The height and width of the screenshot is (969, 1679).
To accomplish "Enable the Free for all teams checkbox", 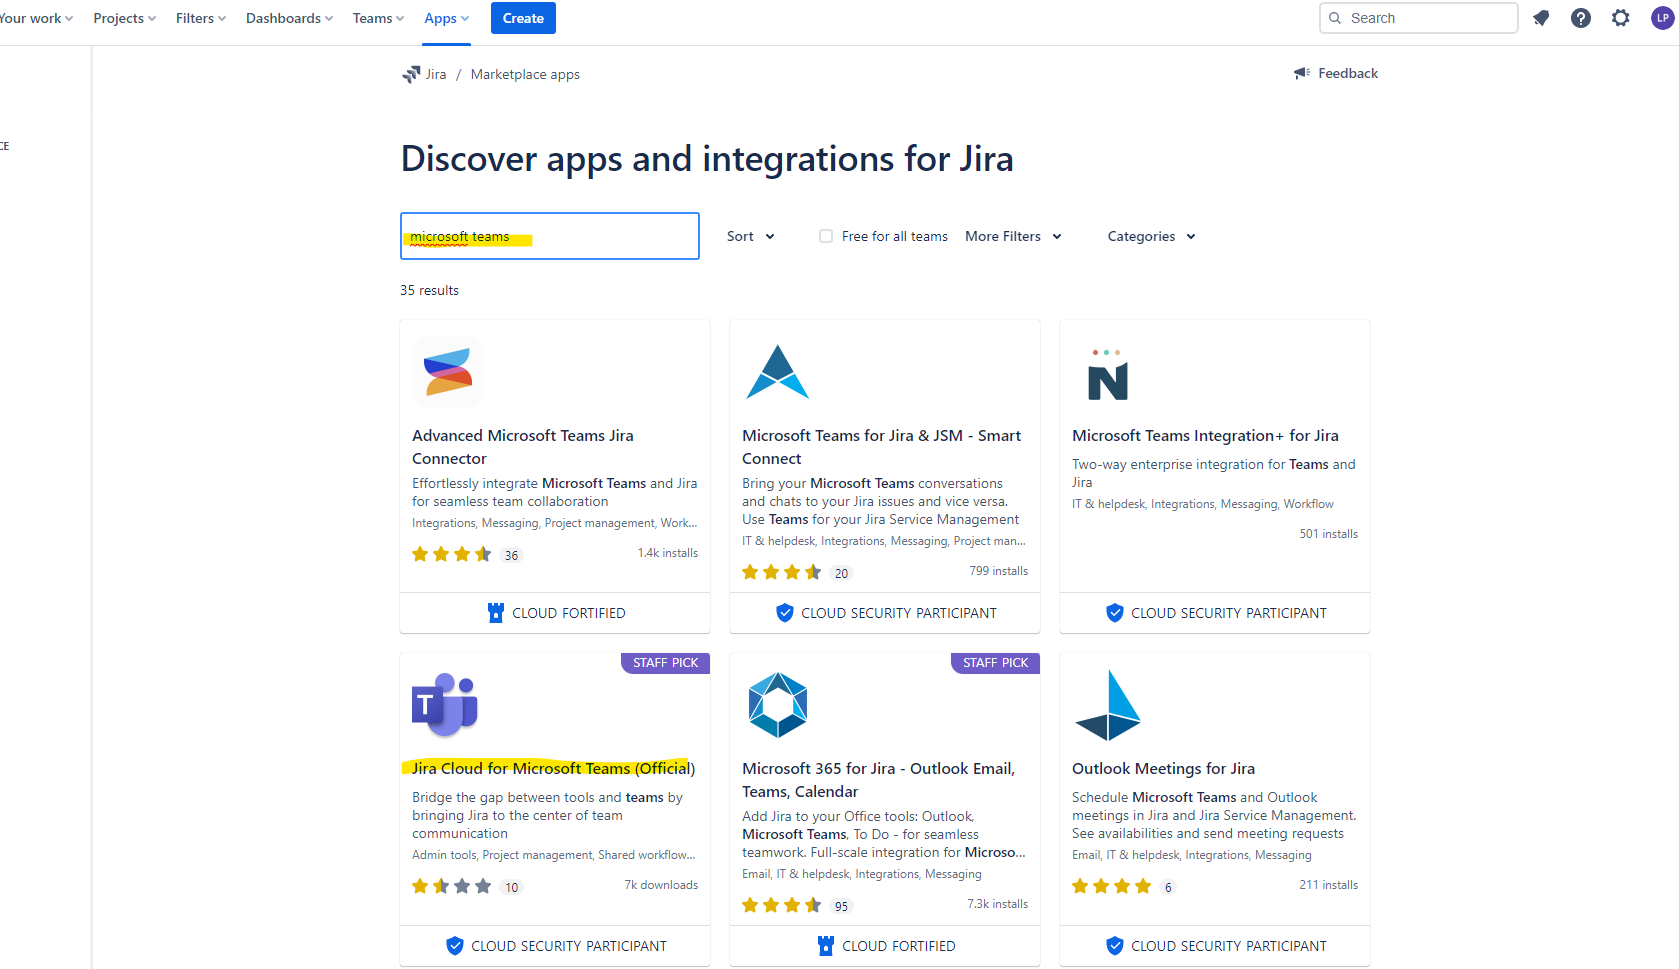I will (826, 236).
